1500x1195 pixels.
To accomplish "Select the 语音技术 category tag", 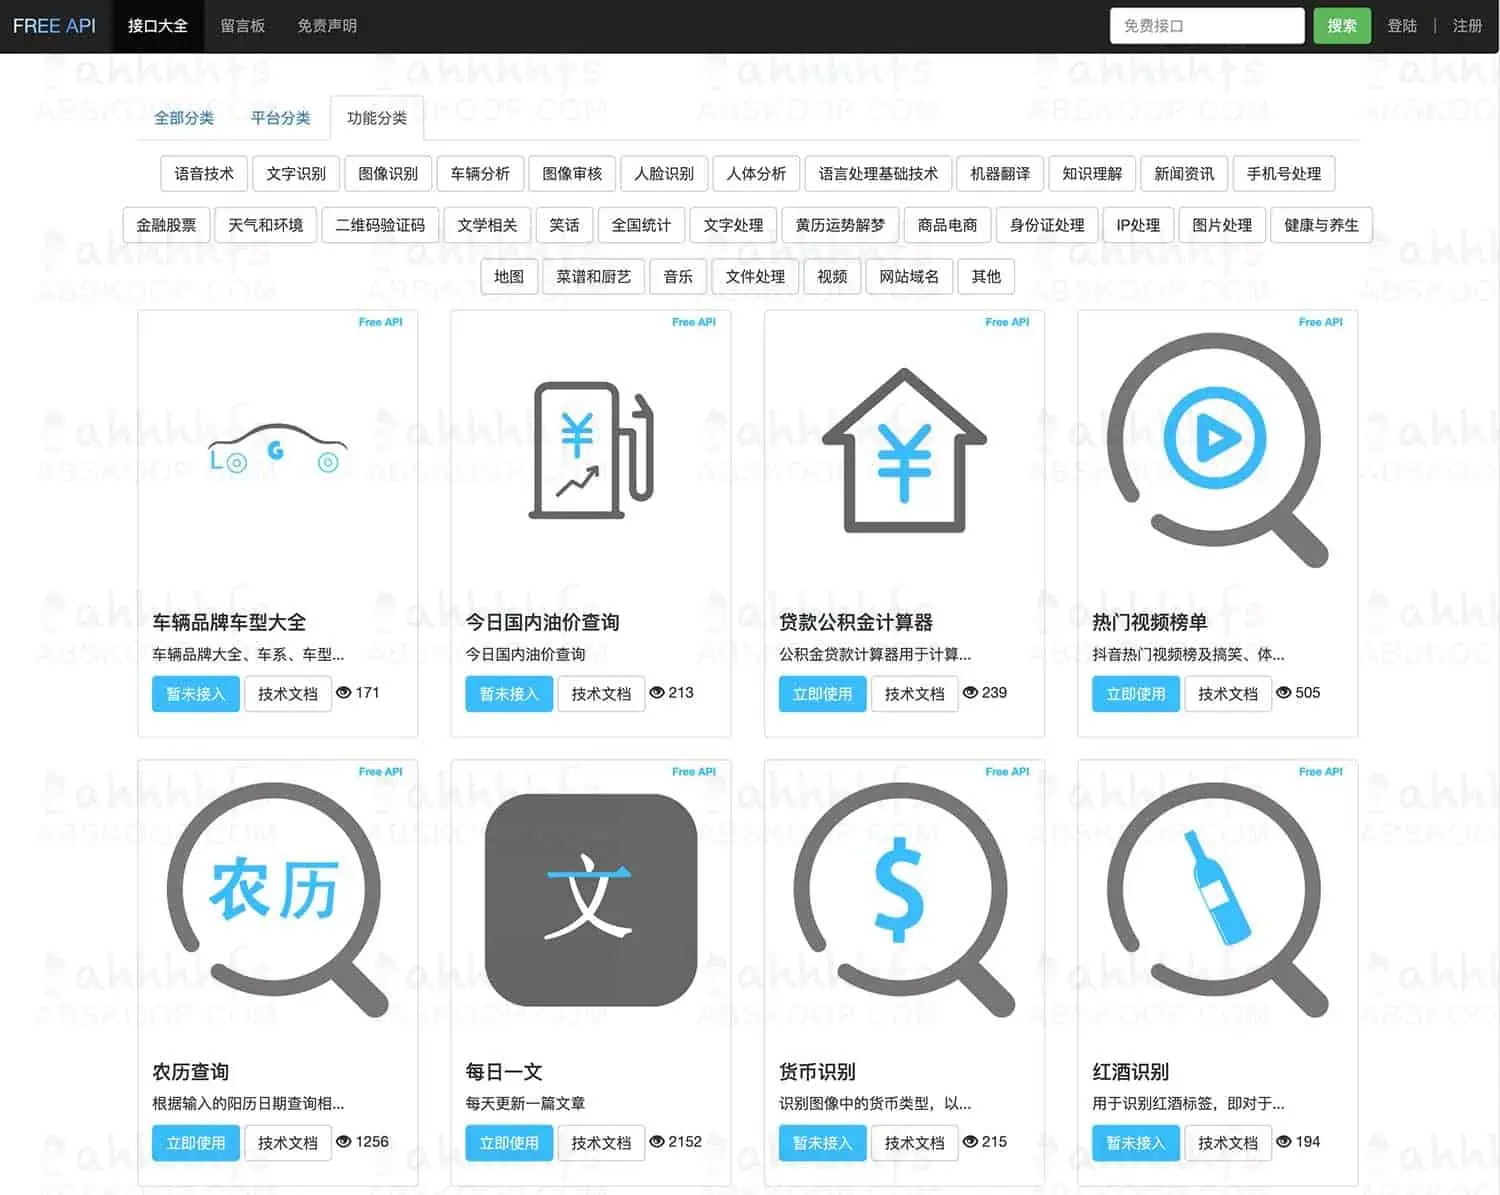I will coord(204,173).
